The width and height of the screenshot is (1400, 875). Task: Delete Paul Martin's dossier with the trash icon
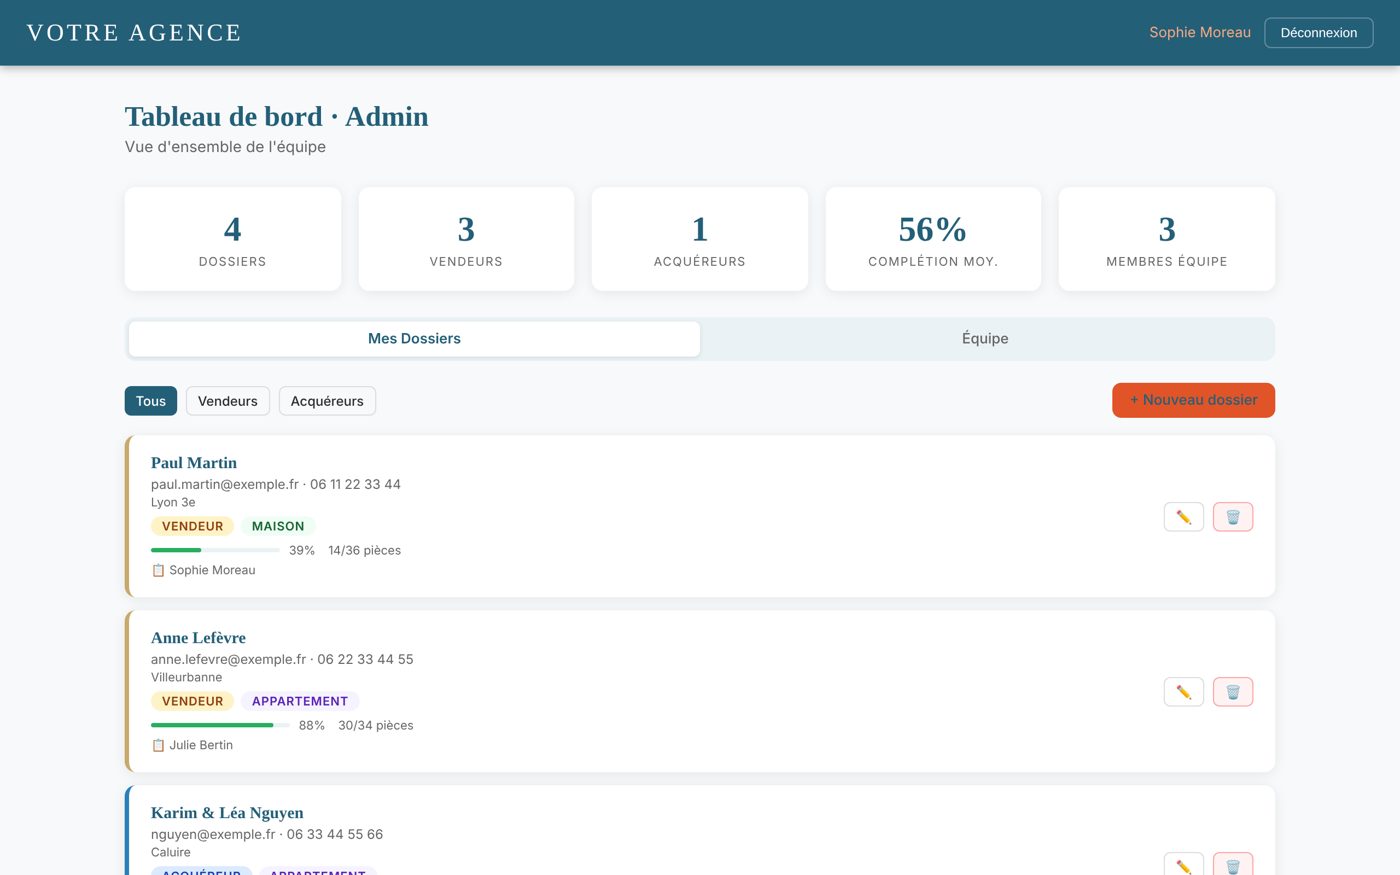(x=1233, y=517)
